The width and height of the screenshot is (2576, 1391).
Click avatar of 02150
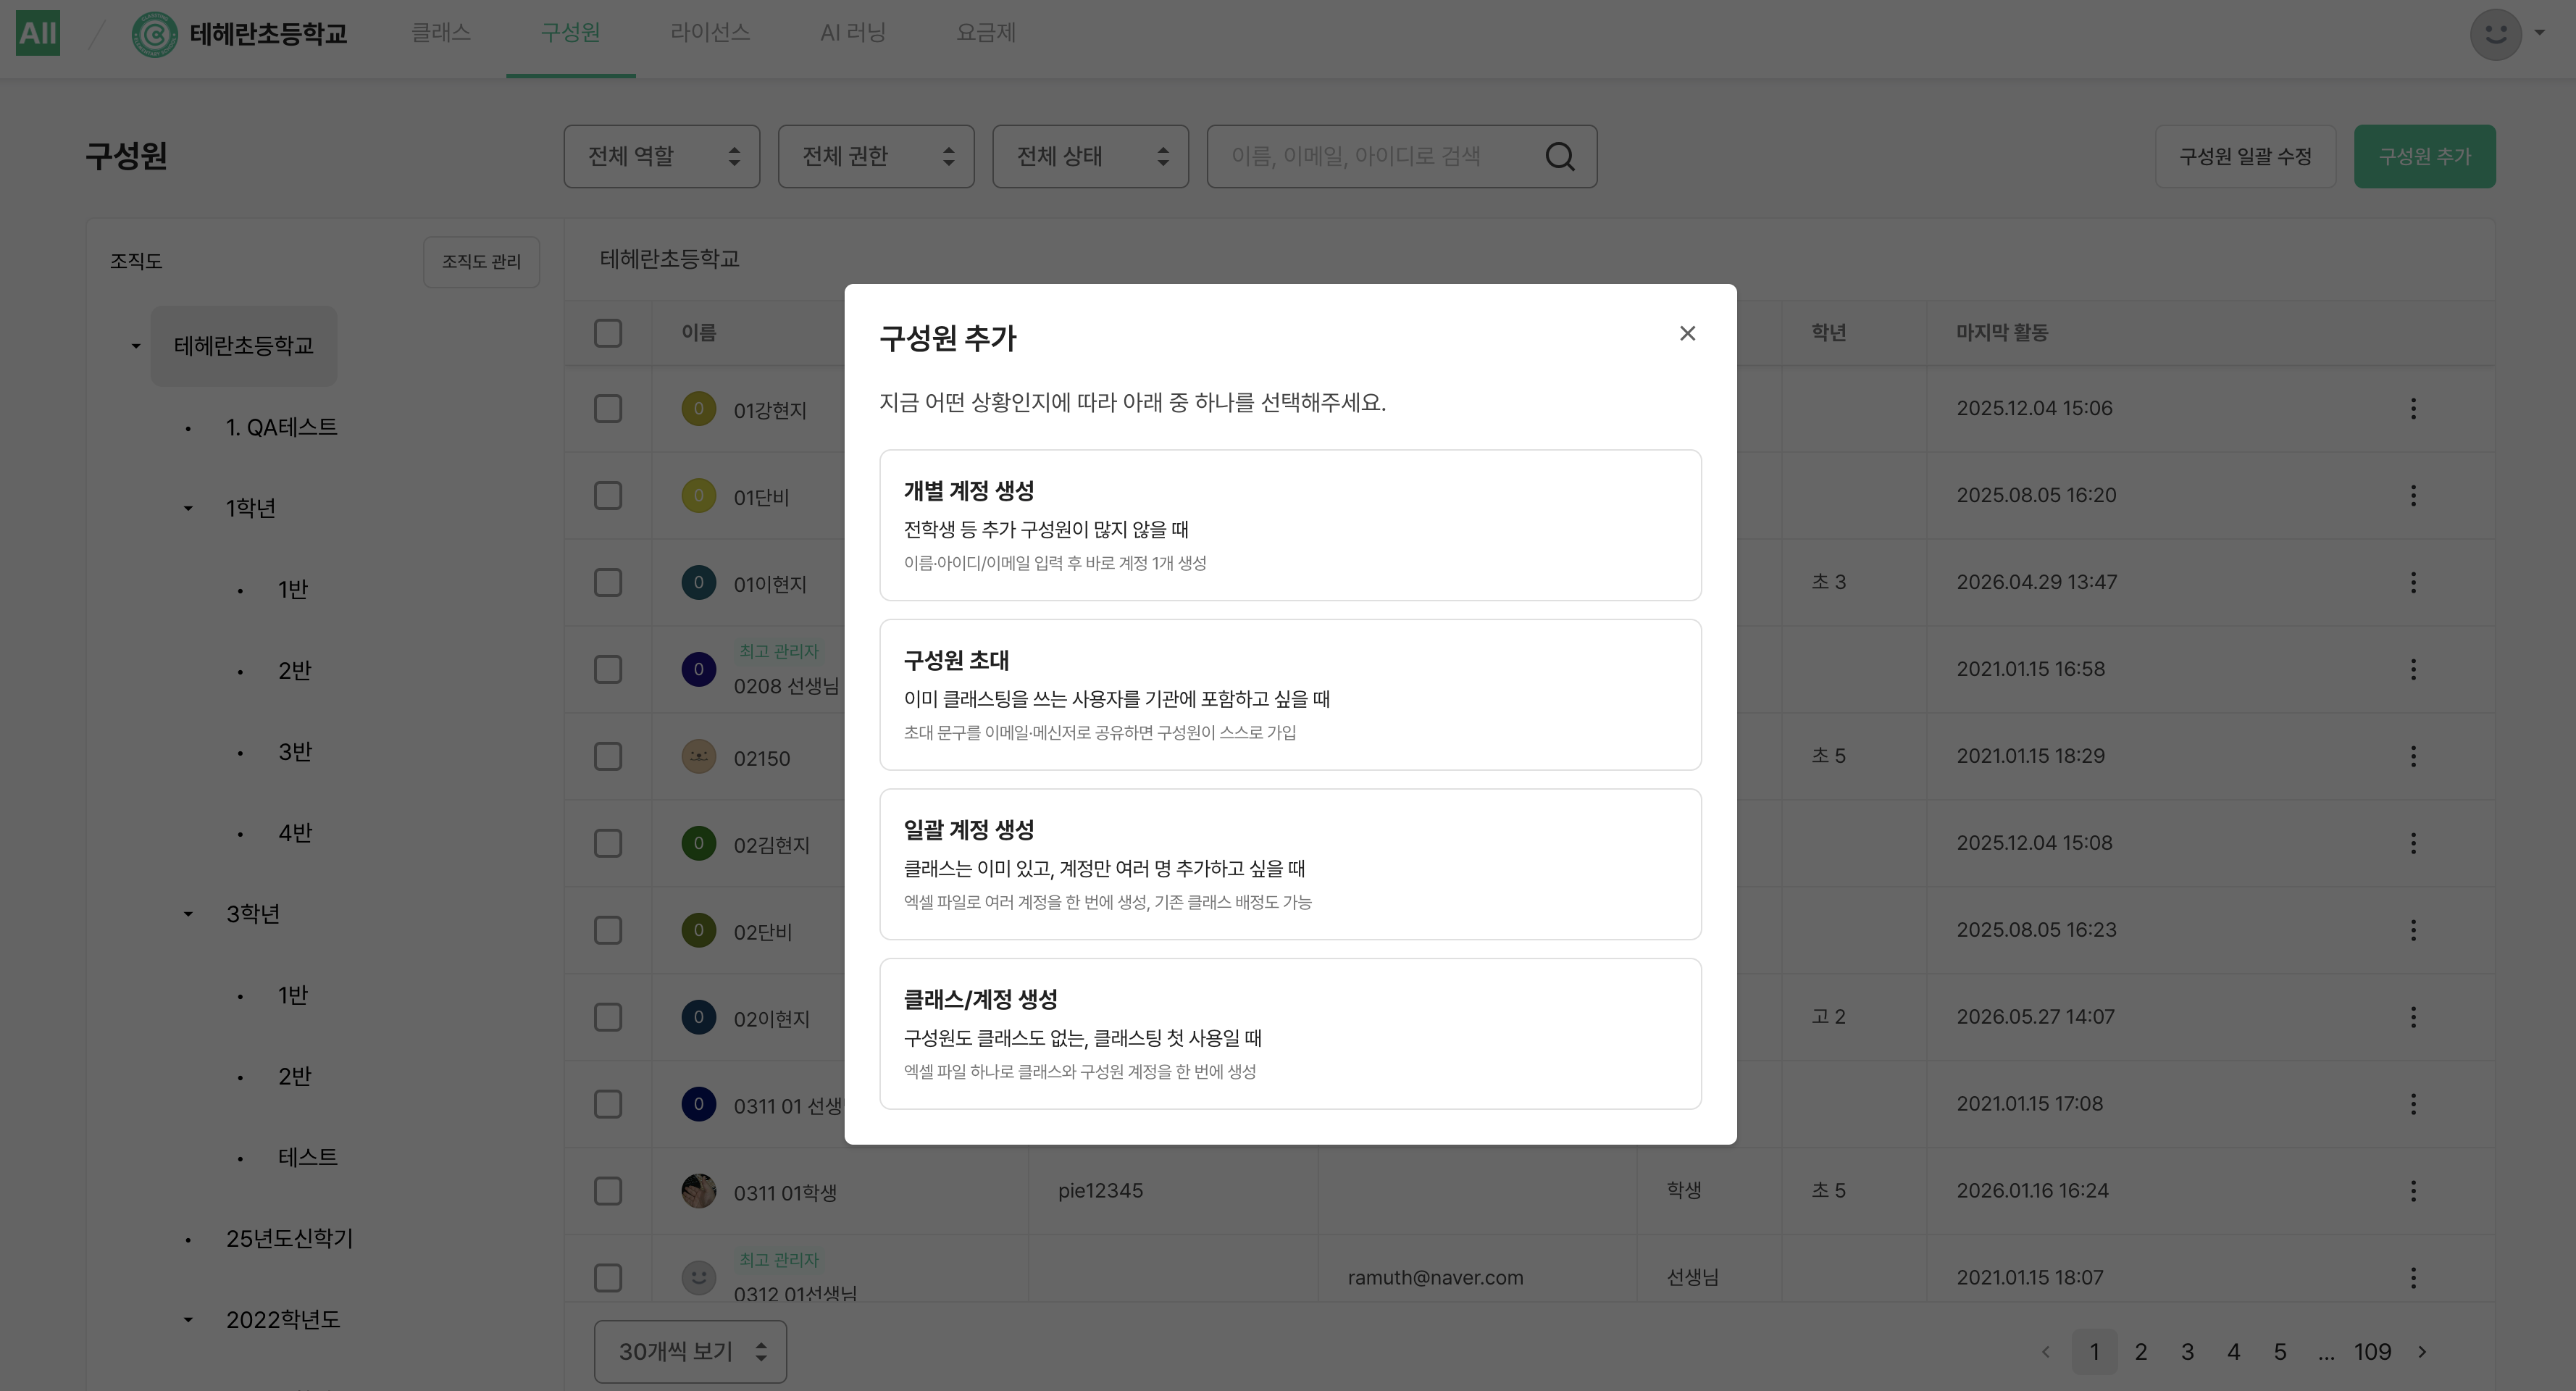click(x=698, y=756)
